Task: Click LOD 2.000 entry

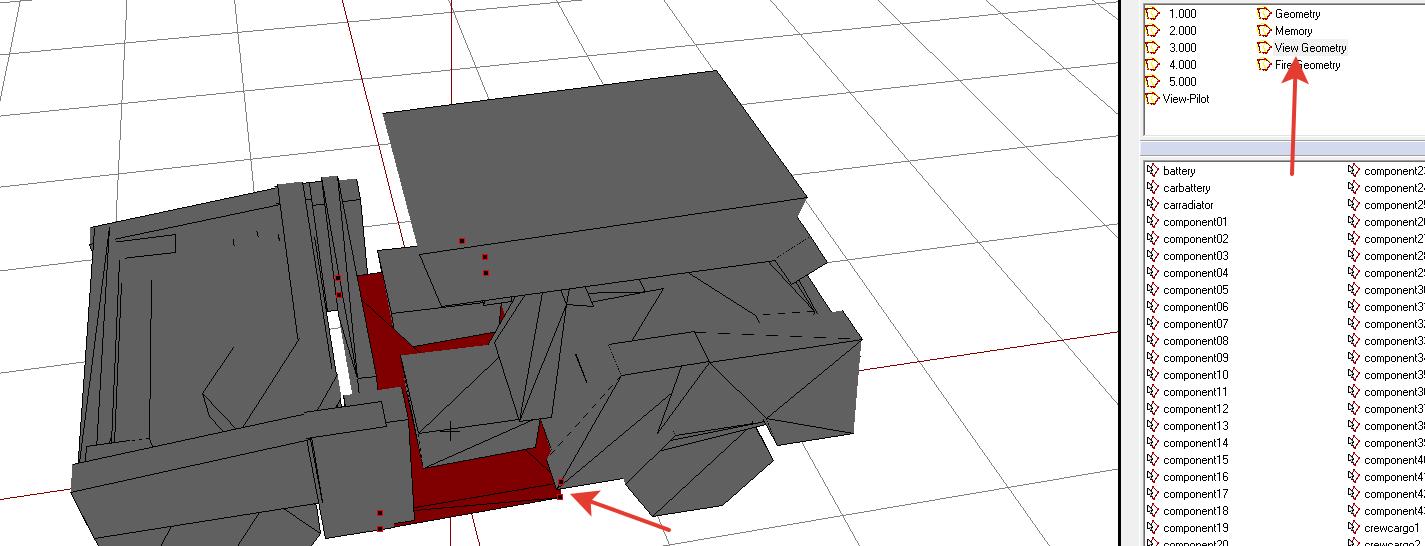Action: [x=1181, y=31]
